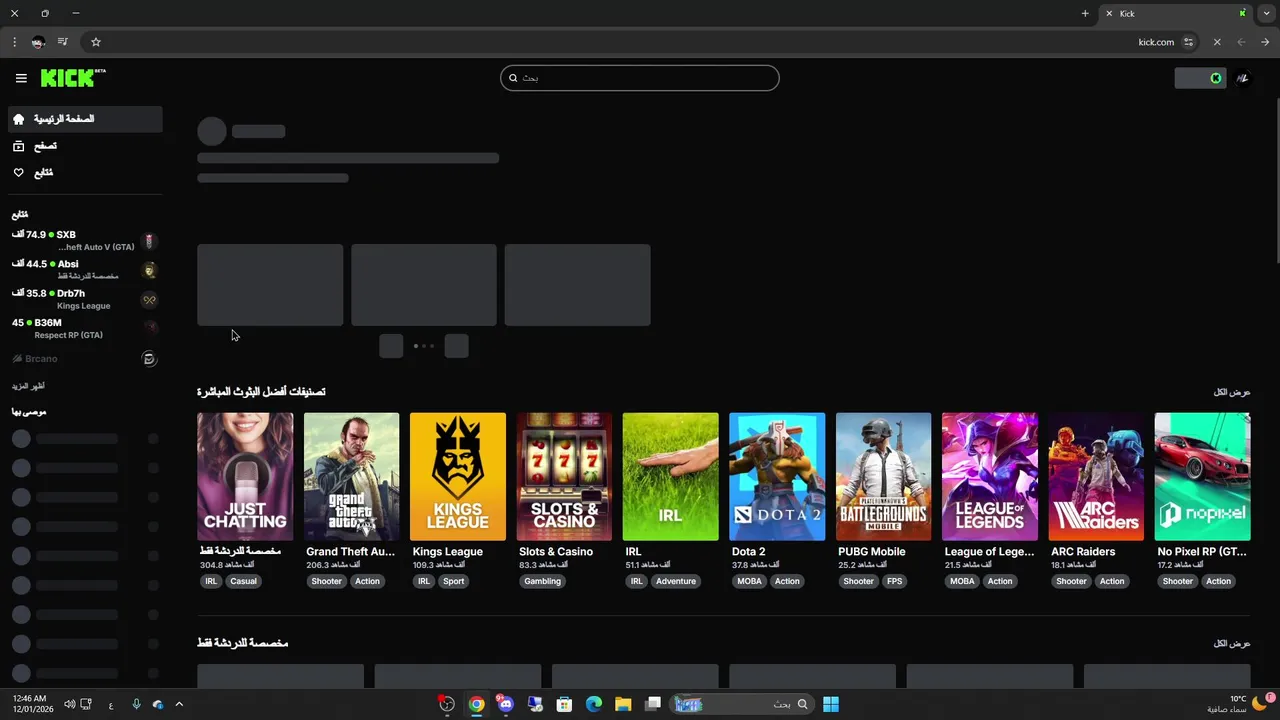Image resolution: width=1280 pixels, height=720 pixels.
Task: Open Dota 2 category thumbnail
Action: point(777,476)
